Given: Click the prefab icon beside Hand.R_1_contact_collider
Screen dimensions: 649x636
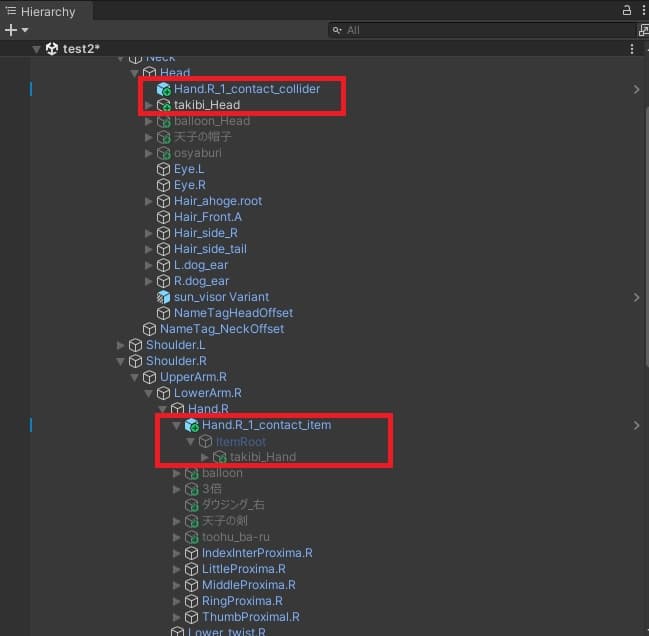Looking at the screenshot, I should pos(164,89).
